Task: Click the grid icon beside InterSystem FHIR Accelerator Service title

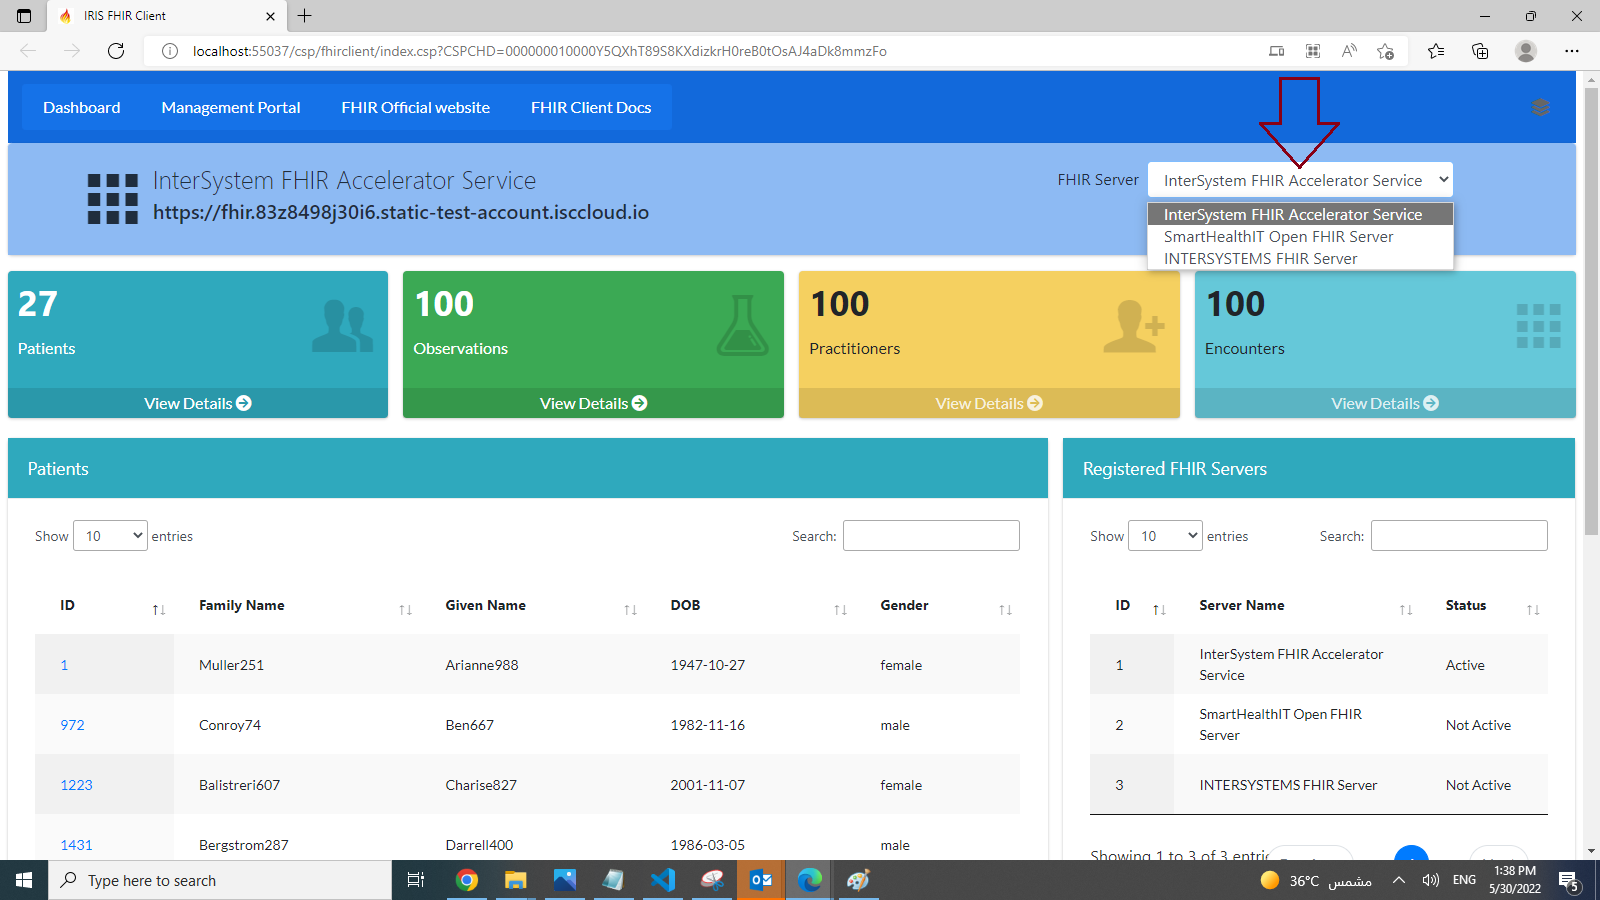Action: [x=112, y=198]
